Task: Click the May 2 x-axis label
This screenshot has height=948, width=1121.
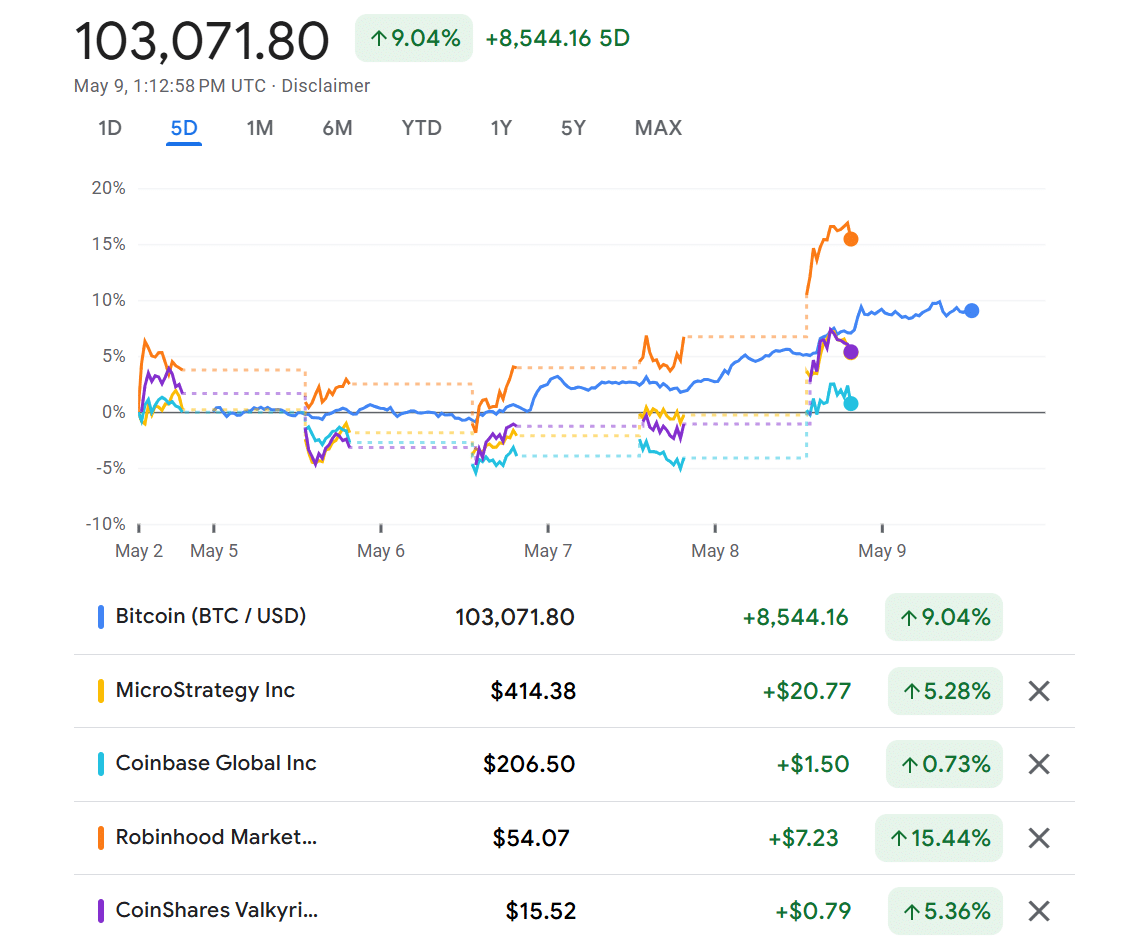Action: pyautogui.click(x=139, y=551)
